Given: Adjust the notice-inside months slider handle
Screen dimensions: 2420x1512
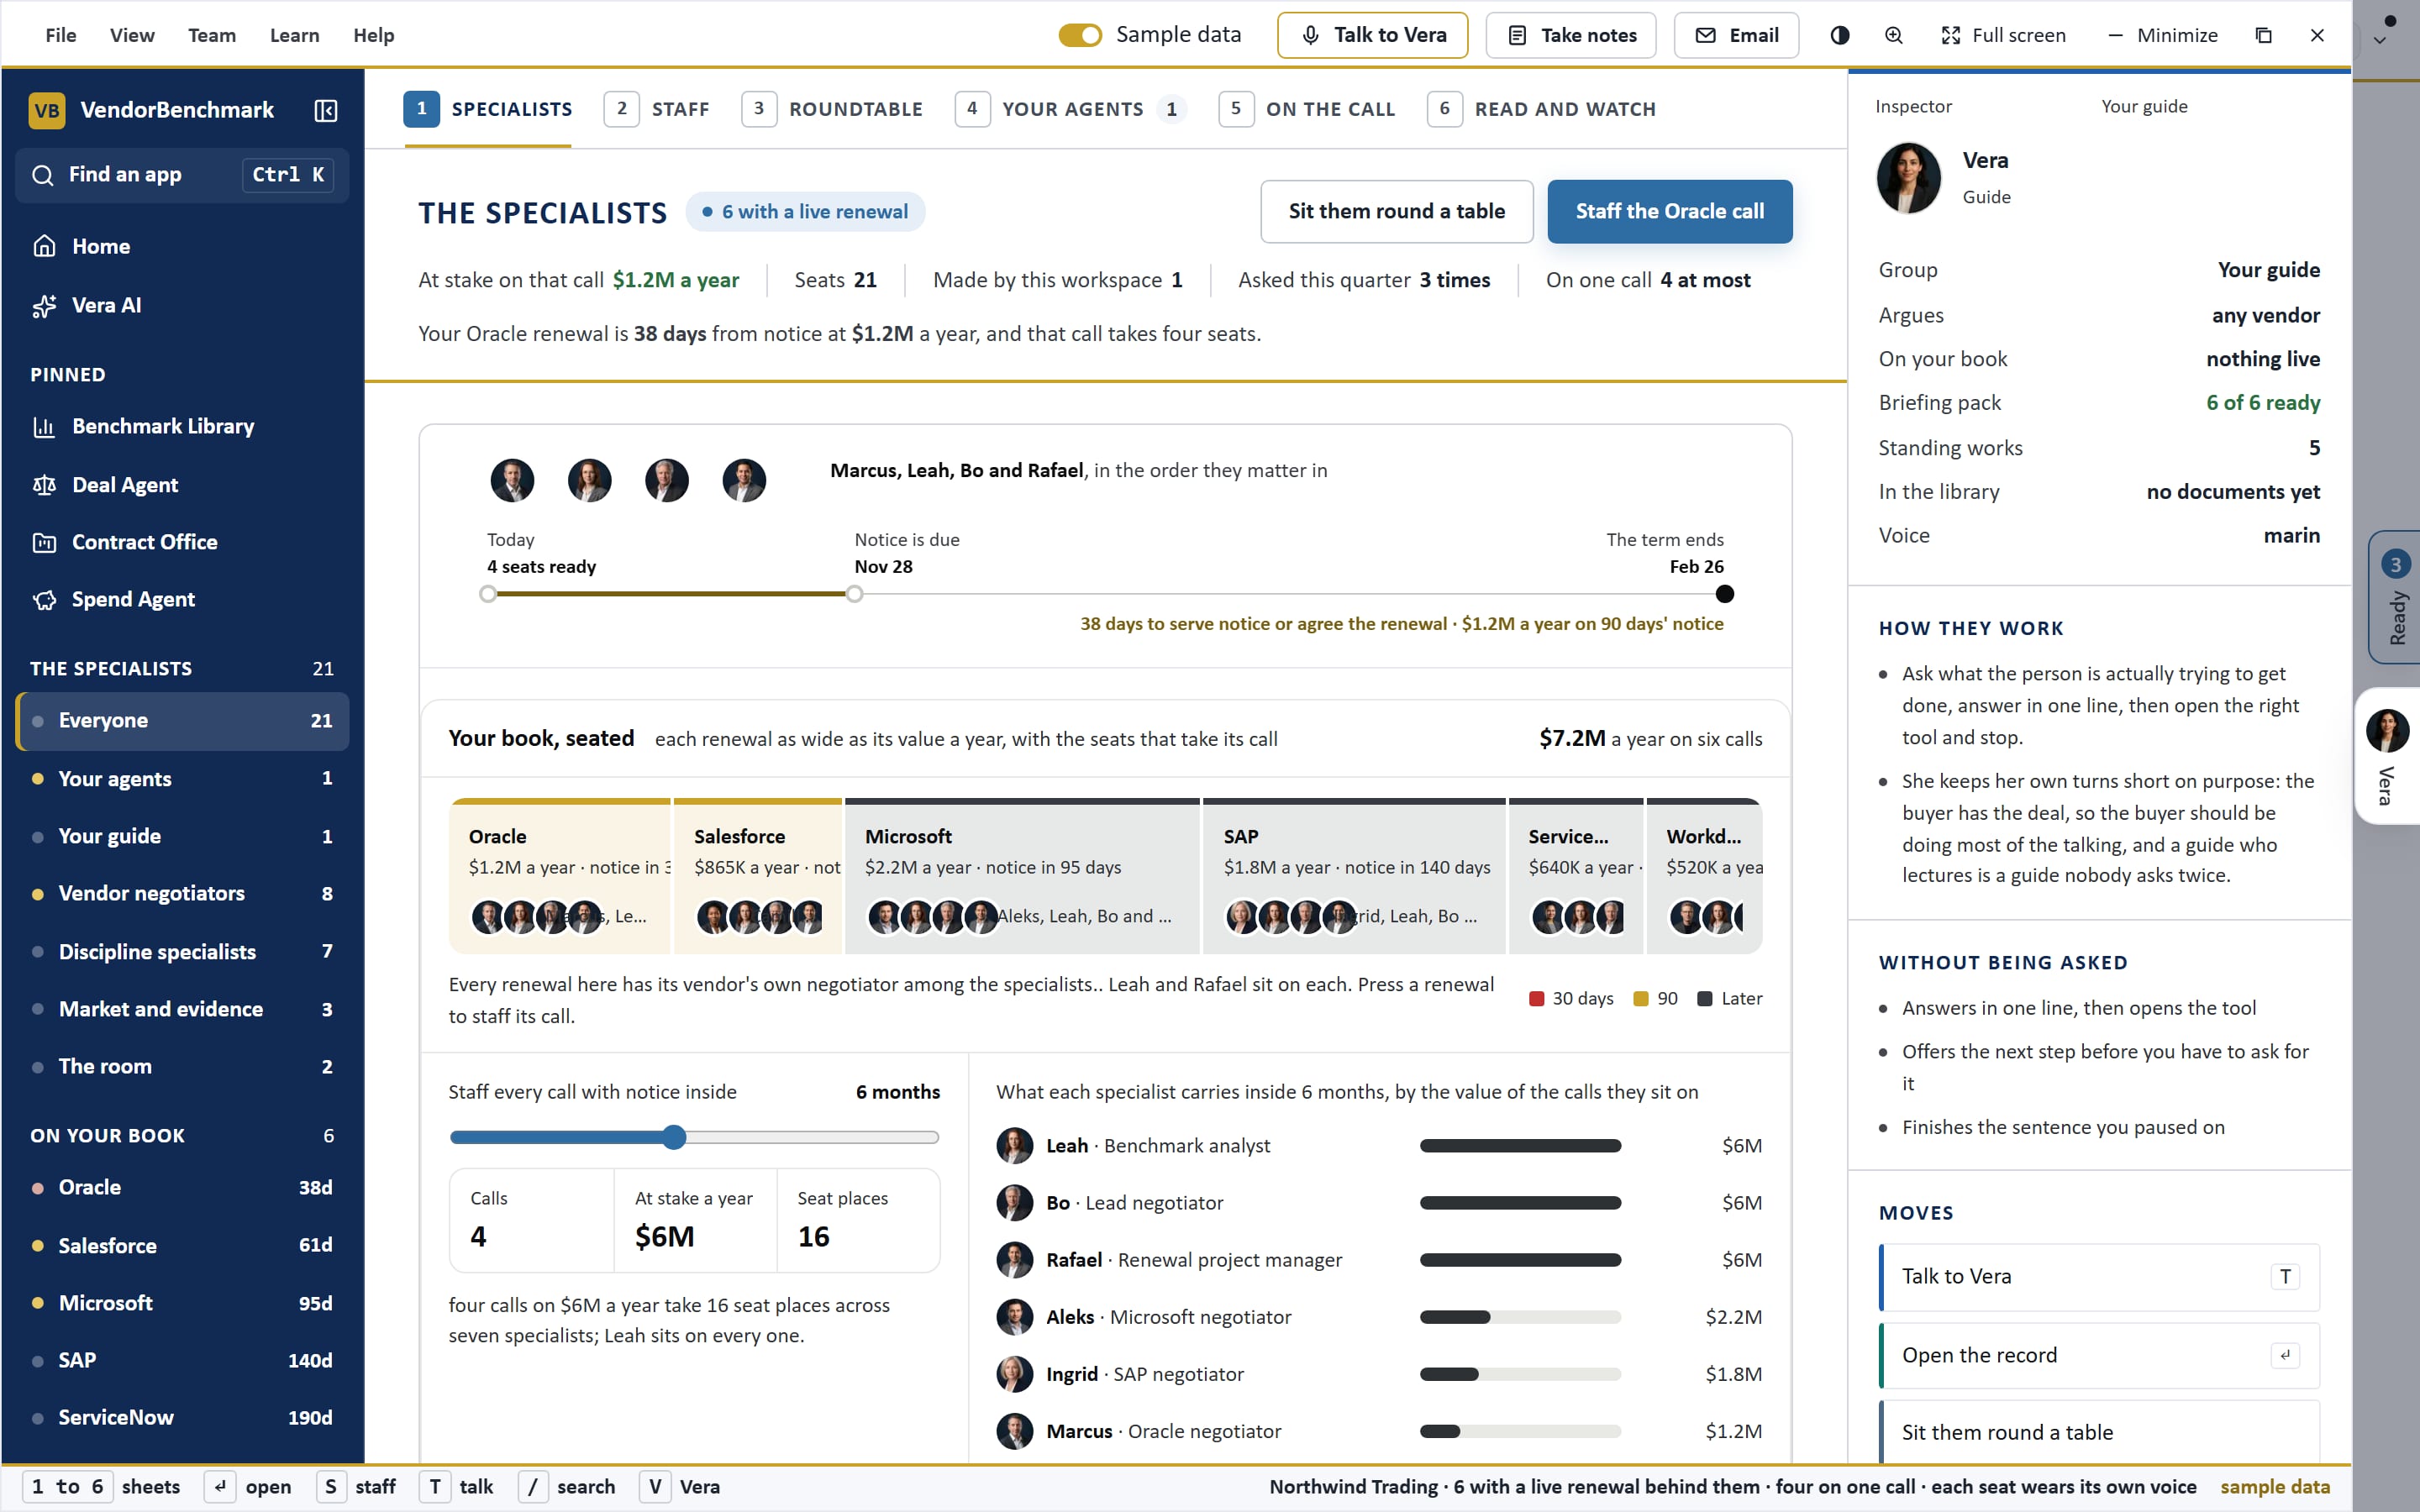Looking at the screenshot, I should click(675, 1137).
